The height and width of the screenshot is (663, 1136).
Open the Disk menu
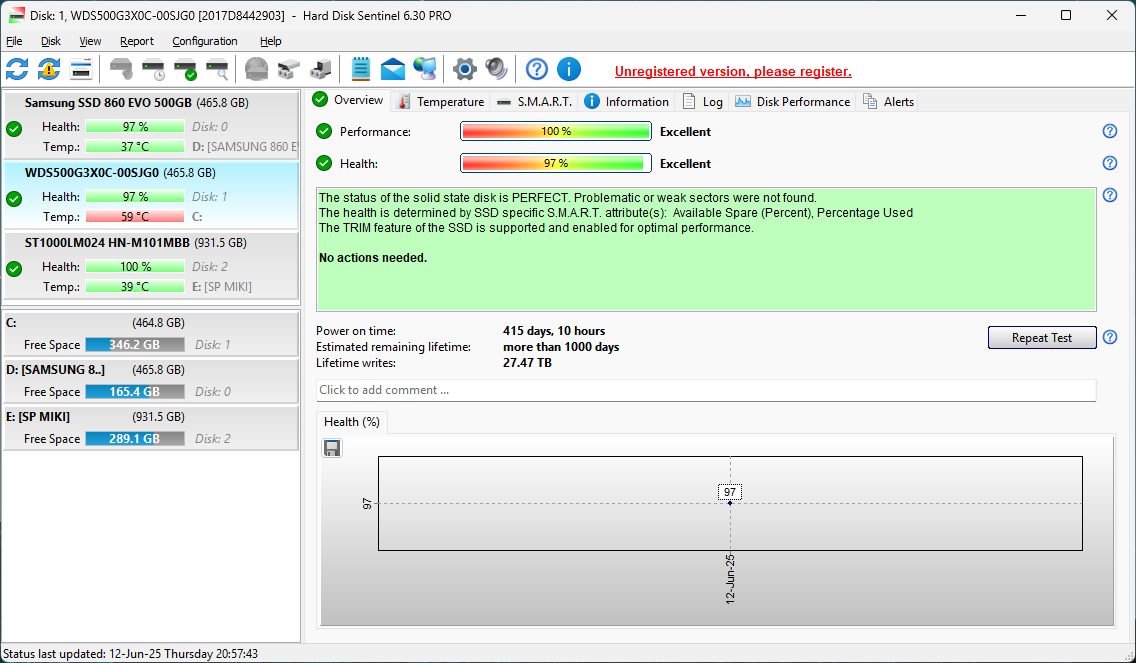(51, 41)
